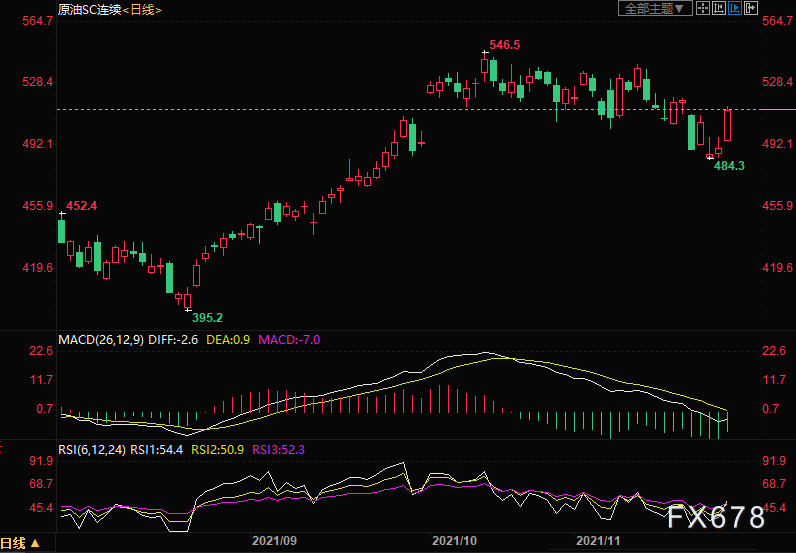Select the MACD(26,12,9) indicator label
The image size is (796, 553).
pos(101,340)
